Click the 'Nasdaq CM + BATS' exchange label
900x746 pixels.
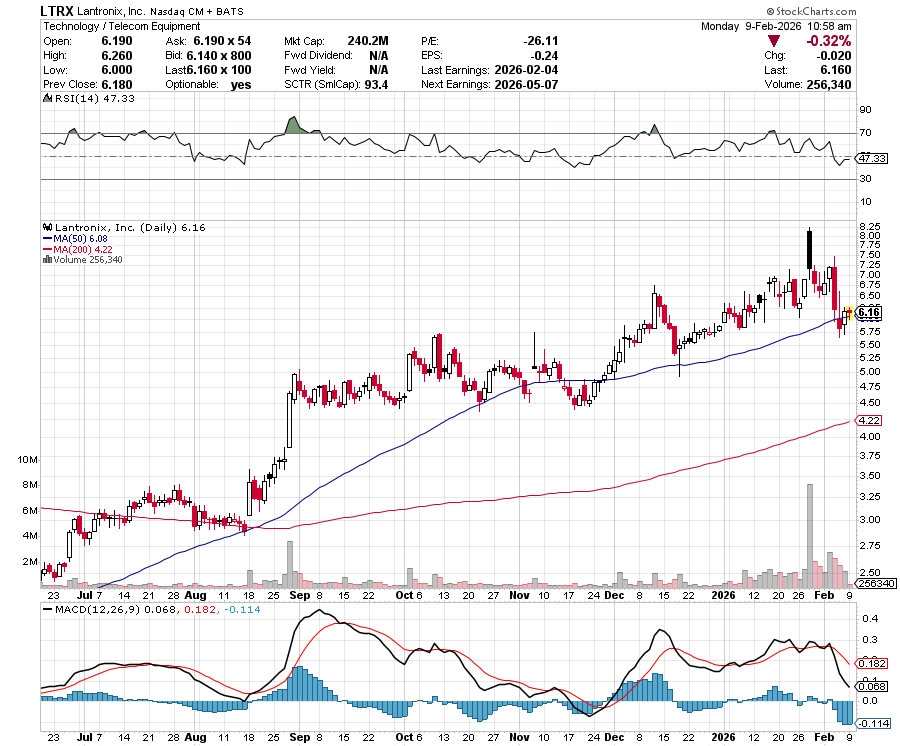(x=197, y=11)
